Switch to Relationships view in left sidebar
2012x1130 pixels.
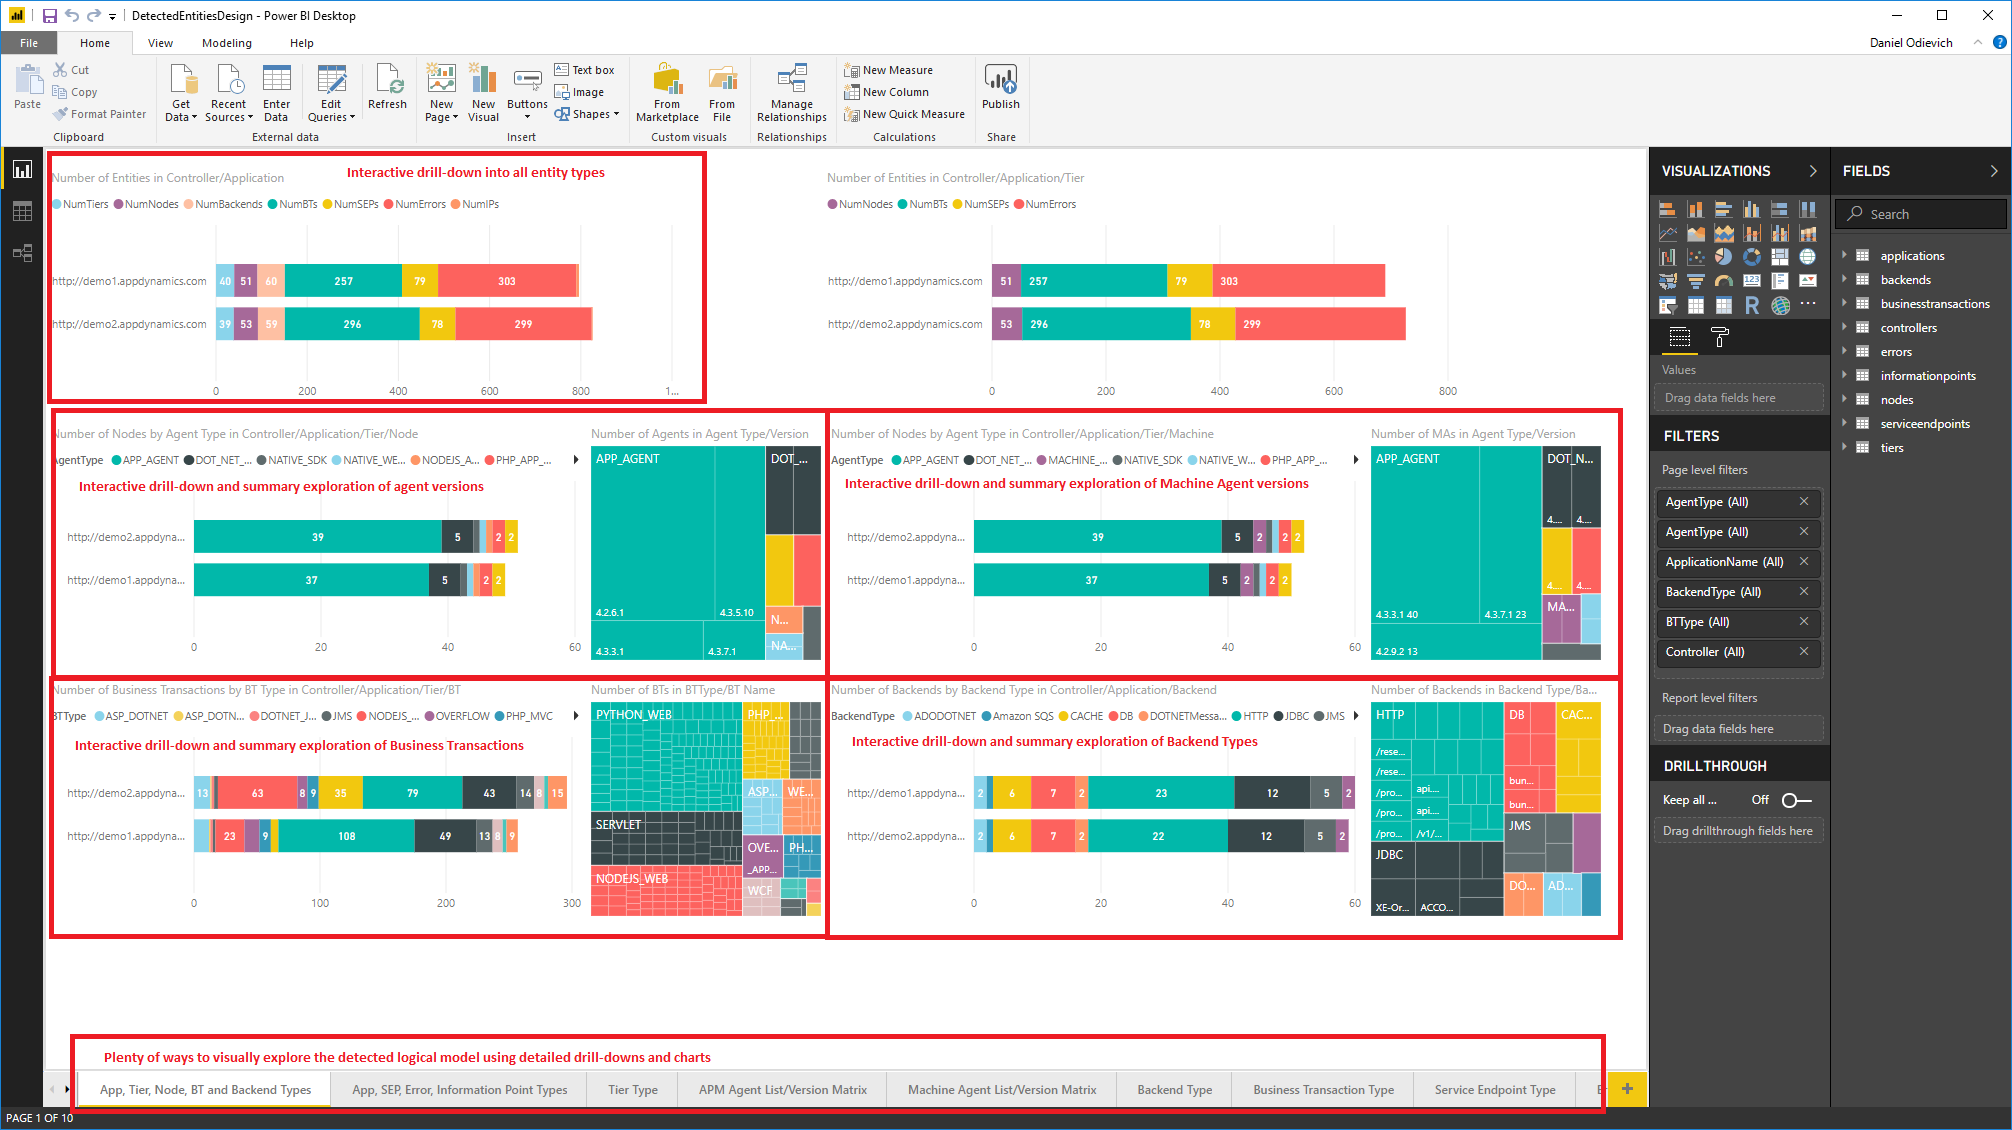22,253
